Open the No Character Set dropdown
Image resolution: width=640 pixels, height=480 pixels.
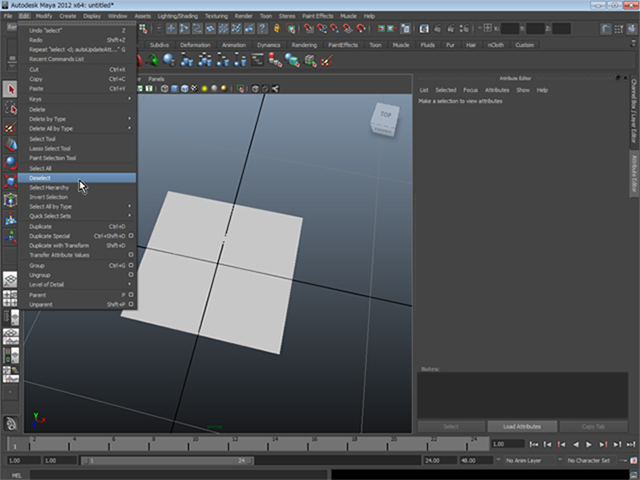click(592, 460)
